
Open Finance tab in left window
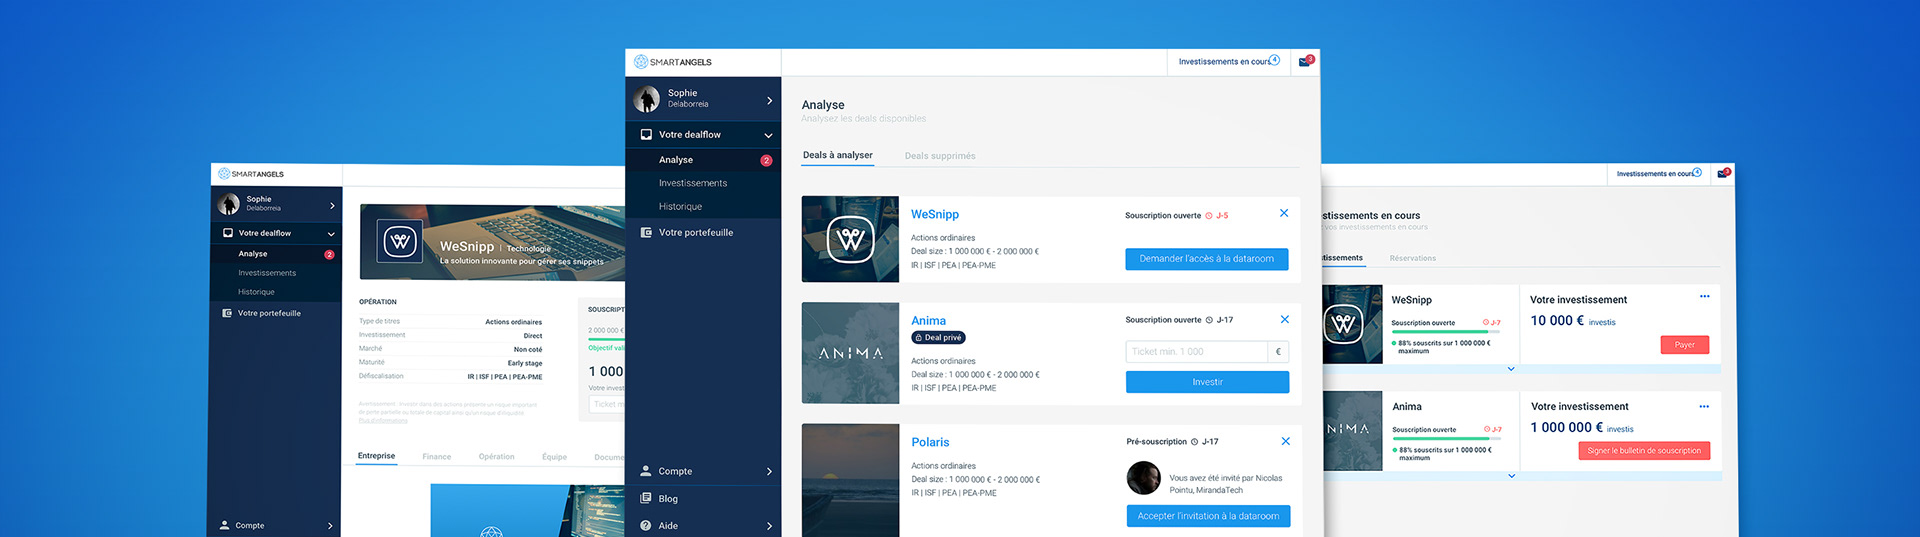pos(437,457)
